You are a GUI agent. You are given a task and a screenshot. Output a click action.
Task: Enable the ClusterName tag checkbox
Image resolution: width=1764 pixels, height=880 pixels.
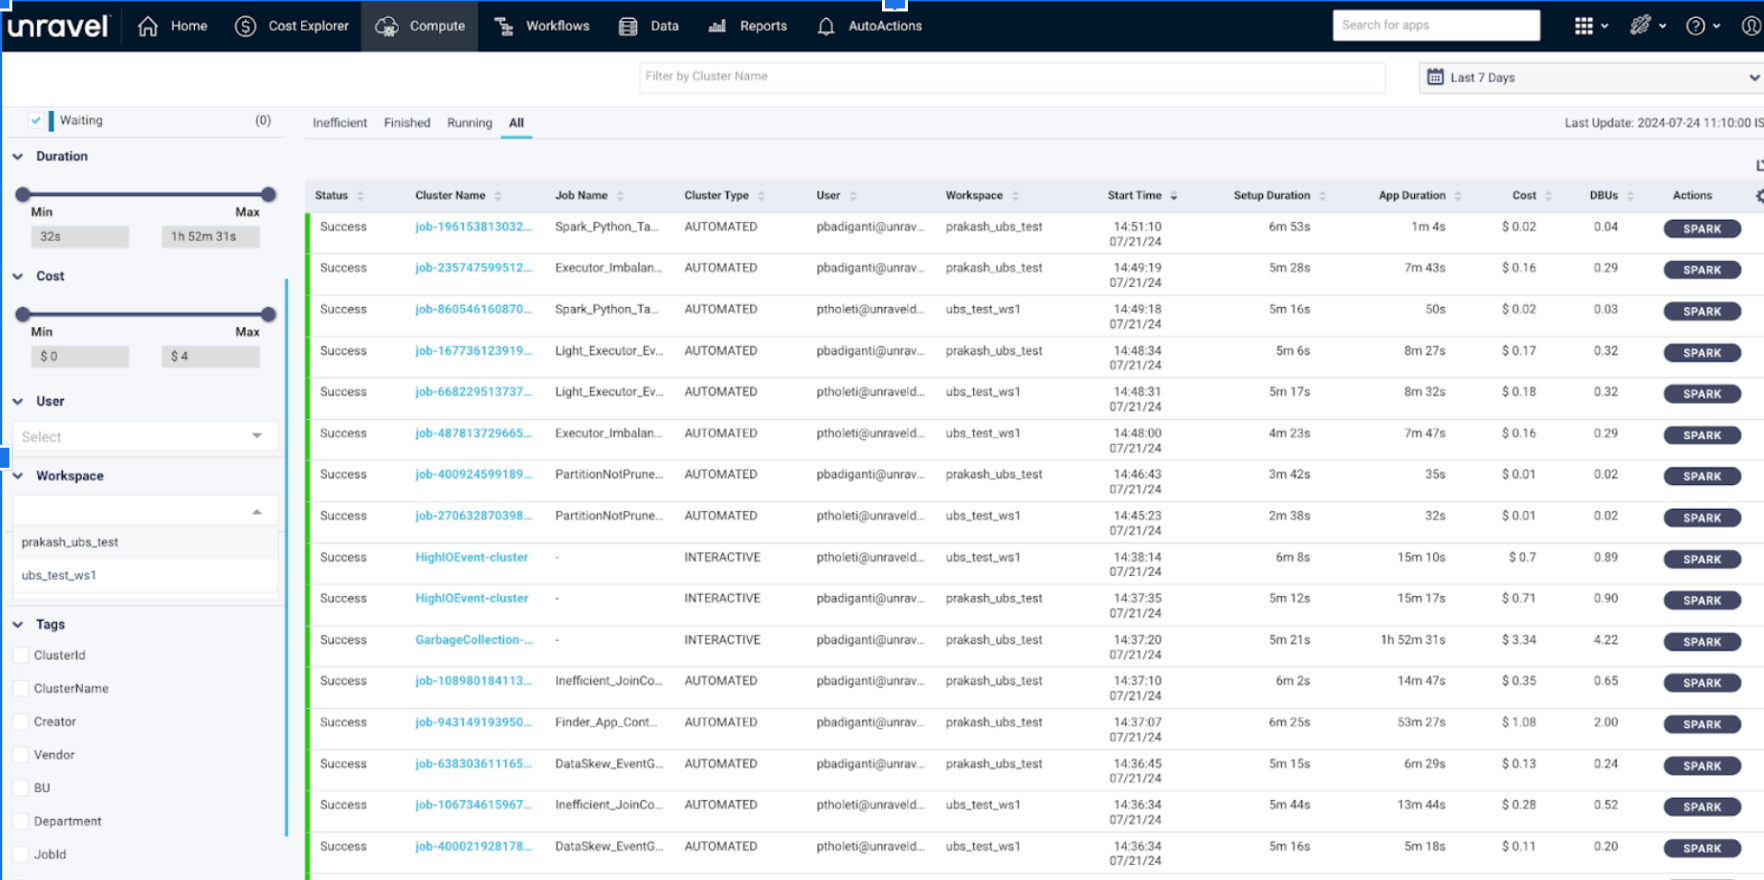pyautogui.click(x=20, y=688)
